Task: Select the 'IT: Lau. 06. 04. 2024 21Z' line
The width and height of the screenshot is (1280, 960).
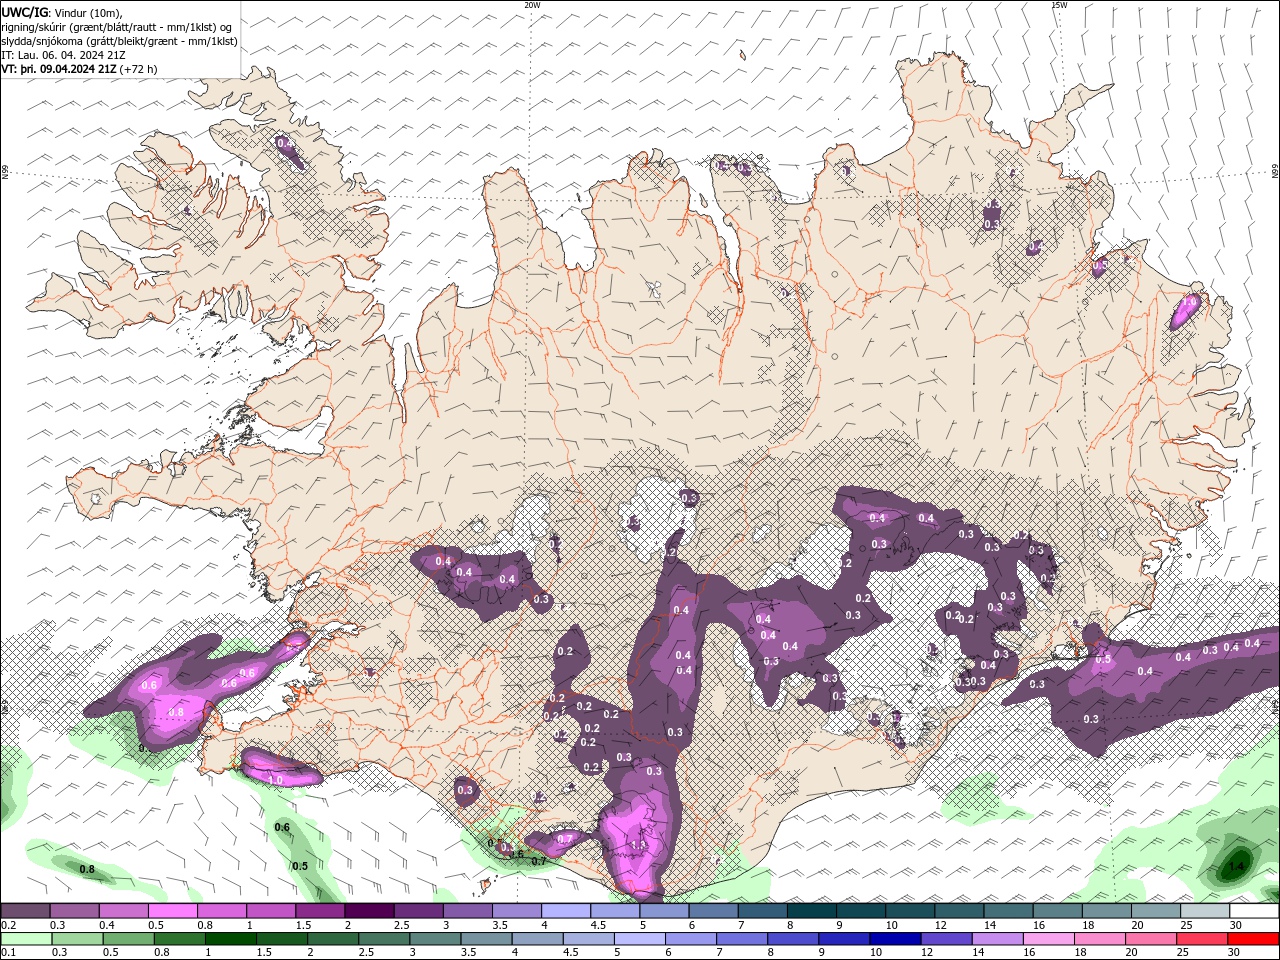Action: click(x=65, y=55)
